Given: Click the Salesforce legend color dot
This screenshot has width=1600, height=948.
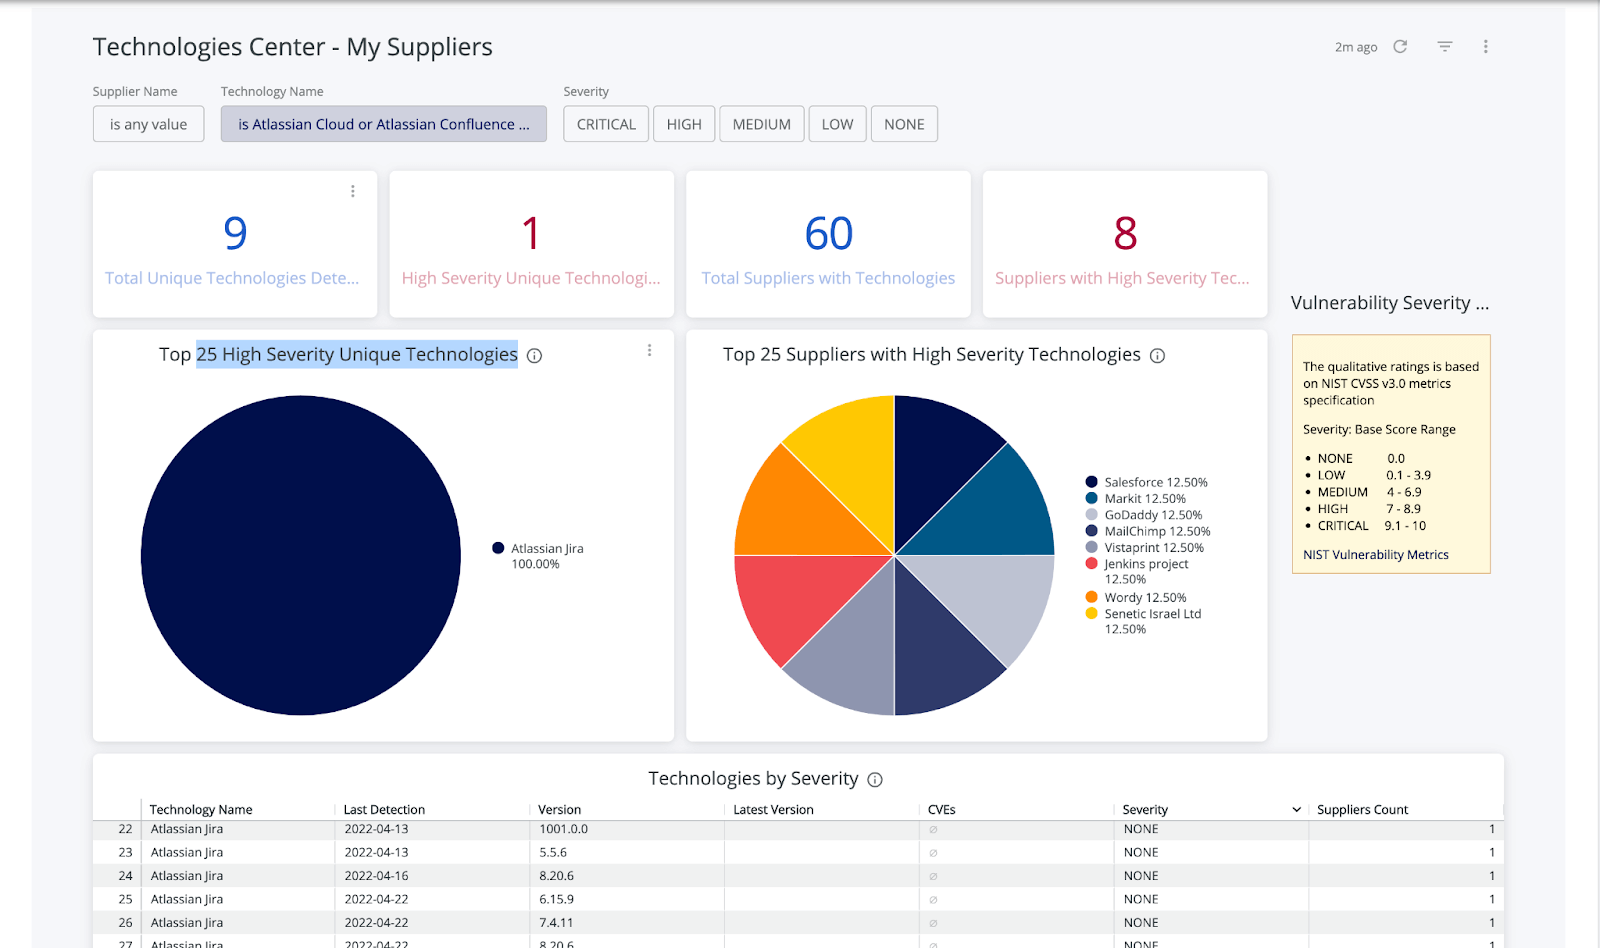Looking at the screenshot, I should [x=1091, y=482].
